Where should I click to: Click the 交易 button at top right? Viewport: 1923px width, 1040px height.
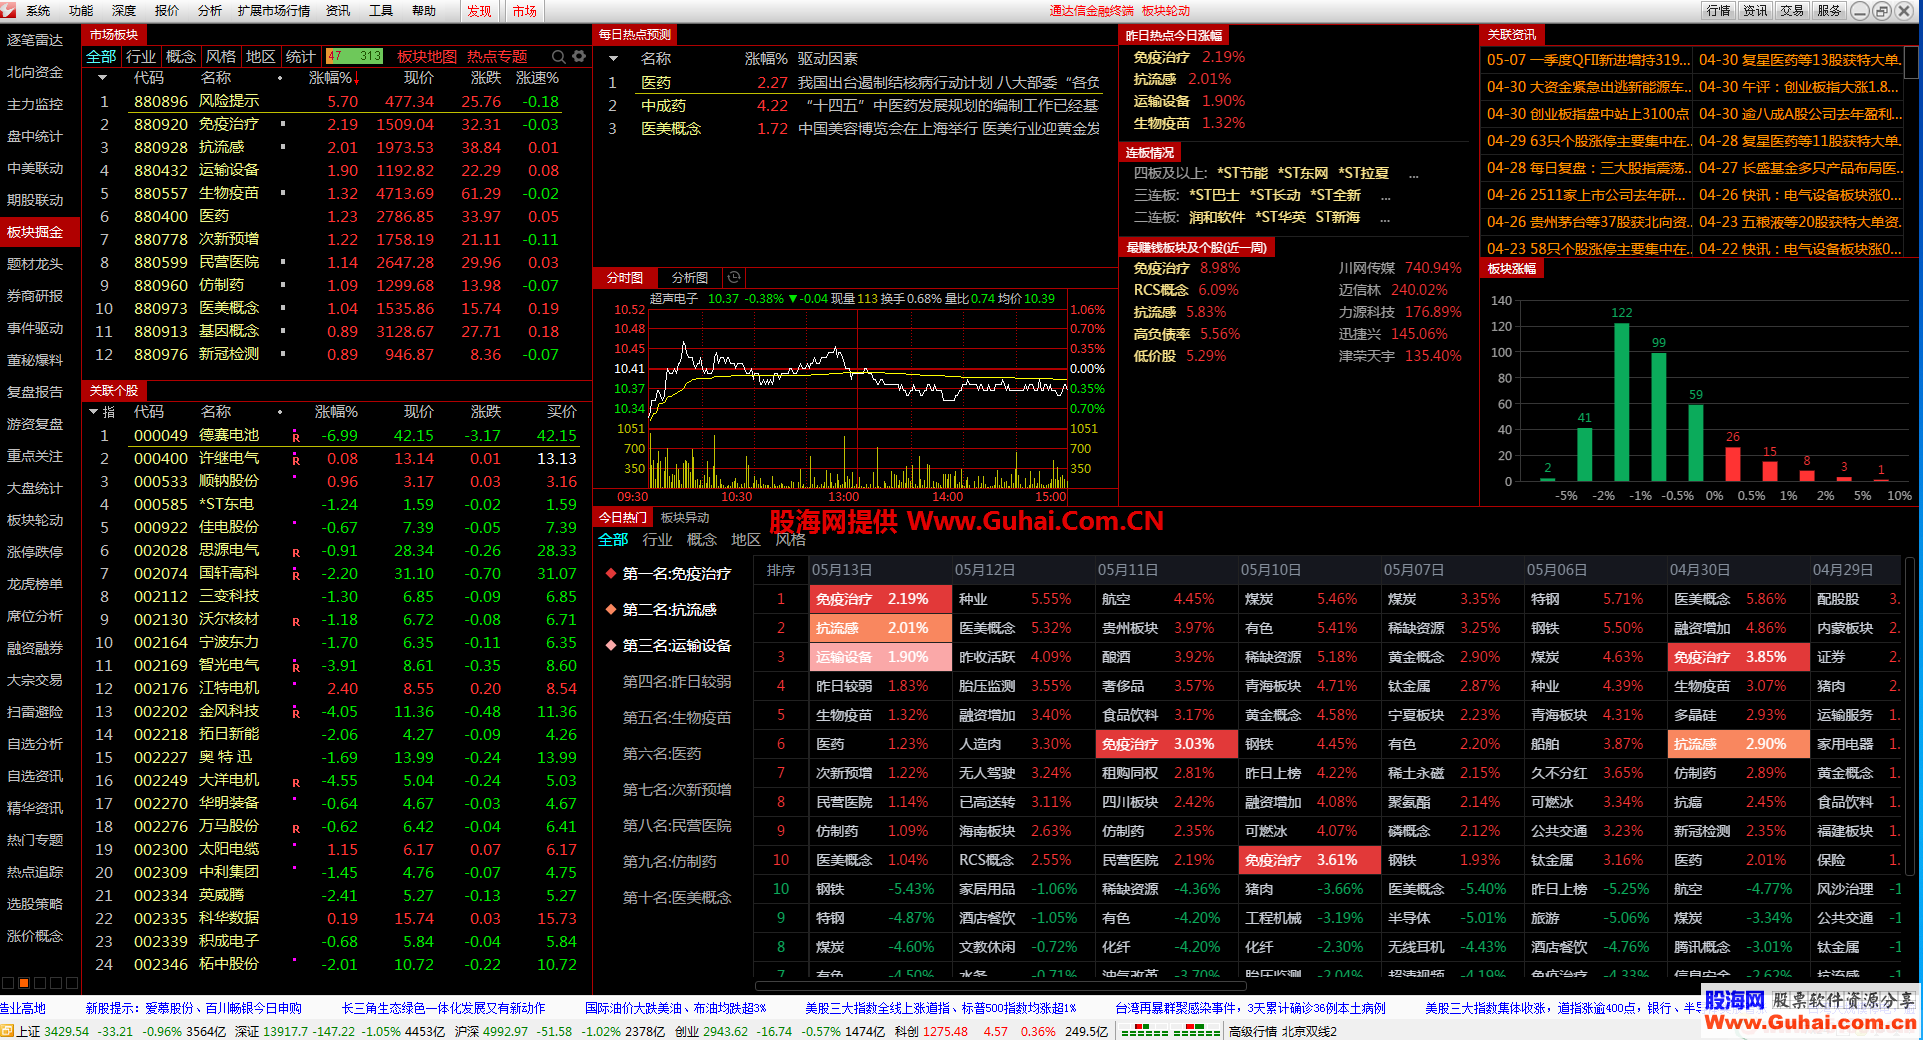[x=1792, y=10]
